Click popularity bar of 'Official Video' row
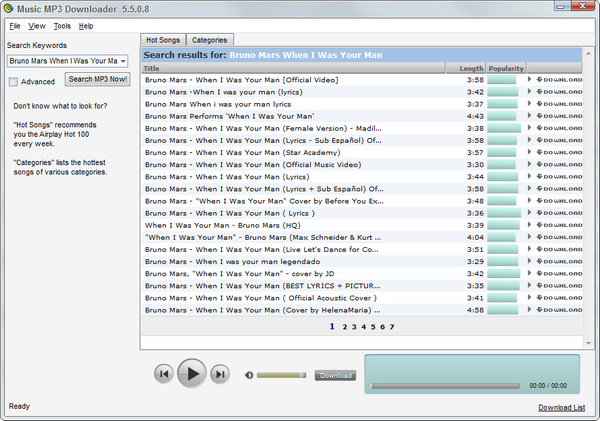The image size is (600, 421). coord(502,80)
